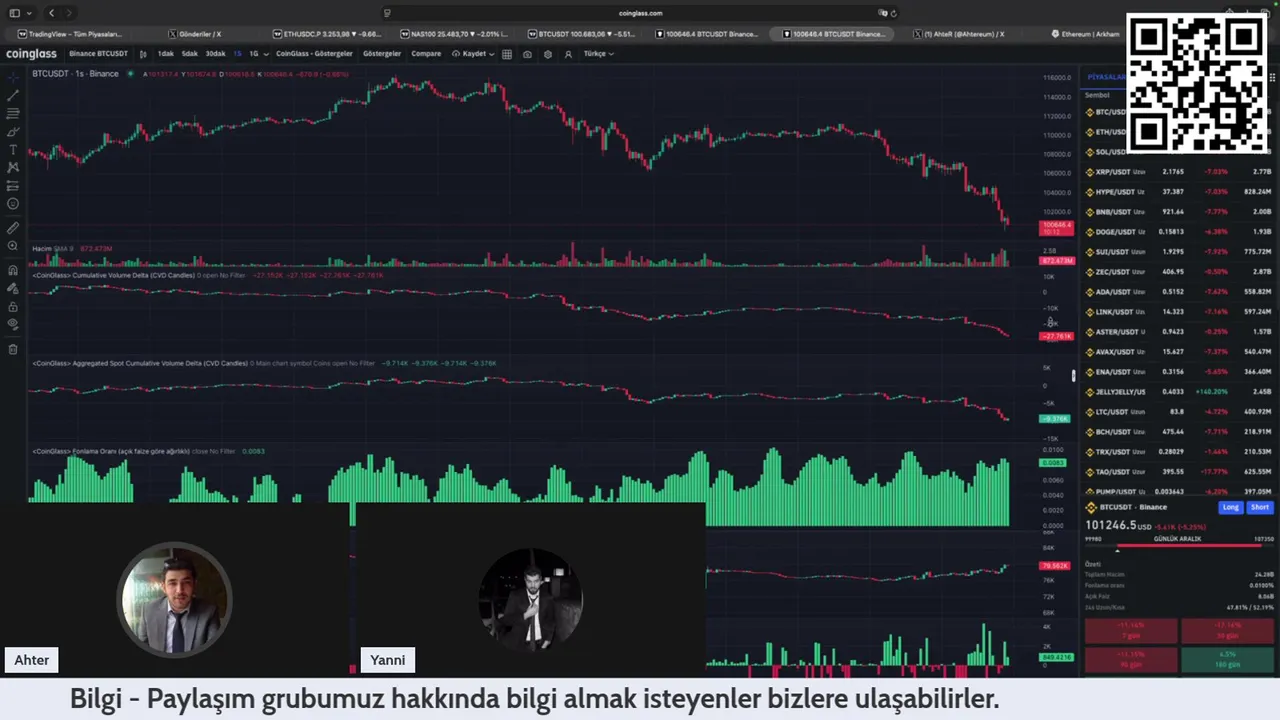
Task: Click the BTCUSDT - 1s - Binance chart legend
Action: coord(75,74)
